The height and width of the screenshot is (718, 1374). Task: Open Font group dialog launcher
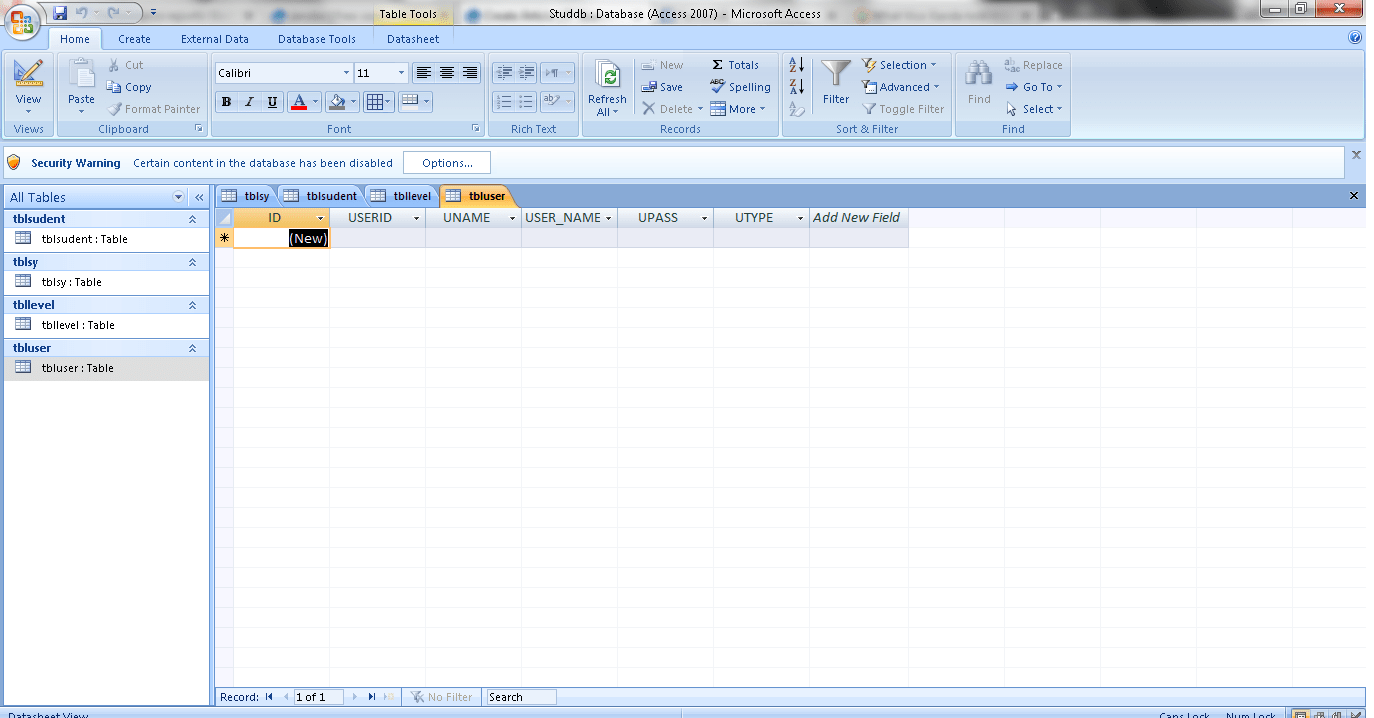pos(476,129)
